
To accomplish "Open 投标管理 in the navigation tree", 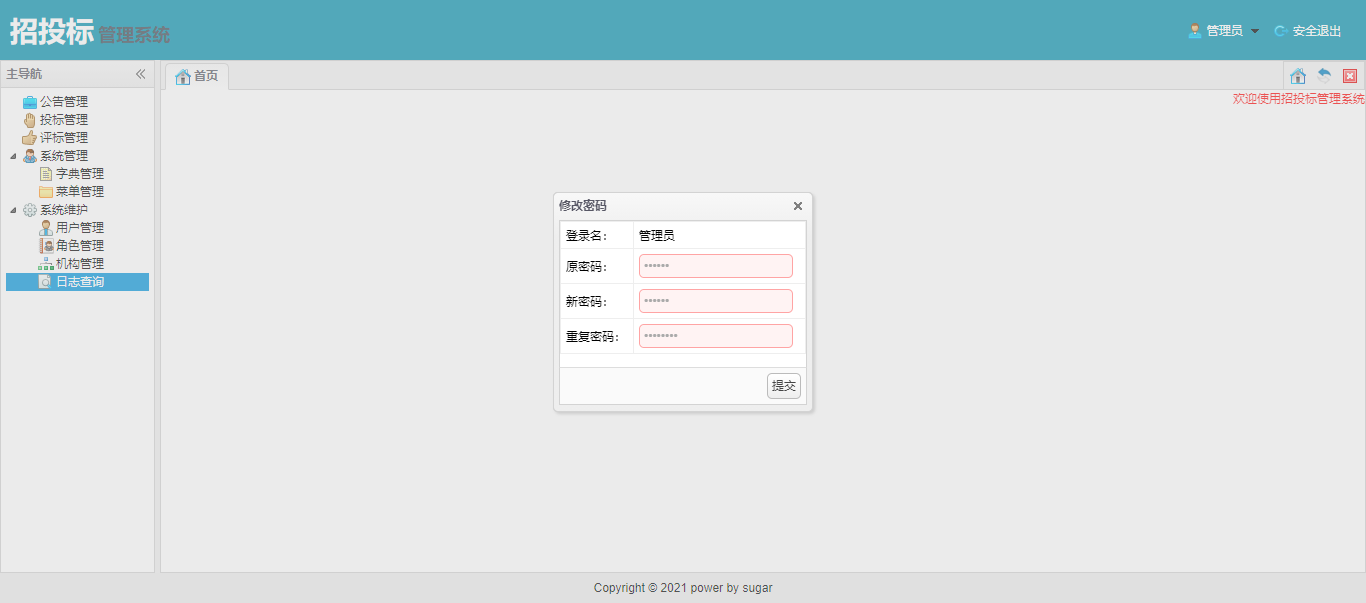I will pyautogui.click(x=64, y=120).
